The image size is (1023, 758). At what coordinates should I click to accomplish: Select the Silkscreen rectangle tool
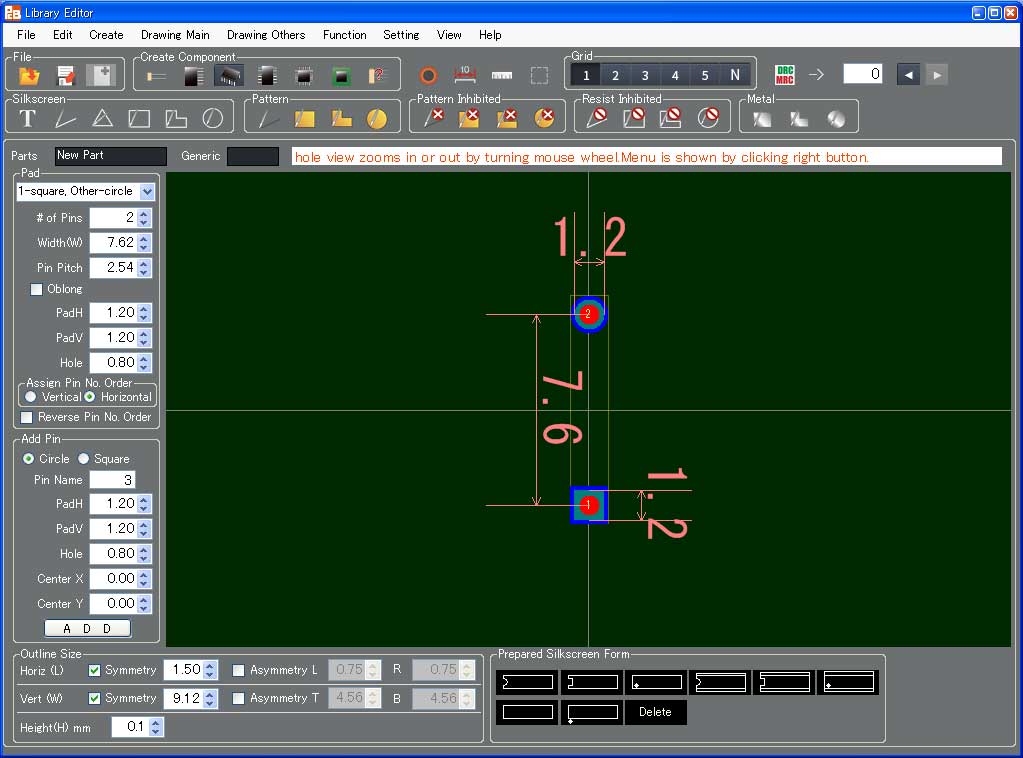(x=139, y=119)
